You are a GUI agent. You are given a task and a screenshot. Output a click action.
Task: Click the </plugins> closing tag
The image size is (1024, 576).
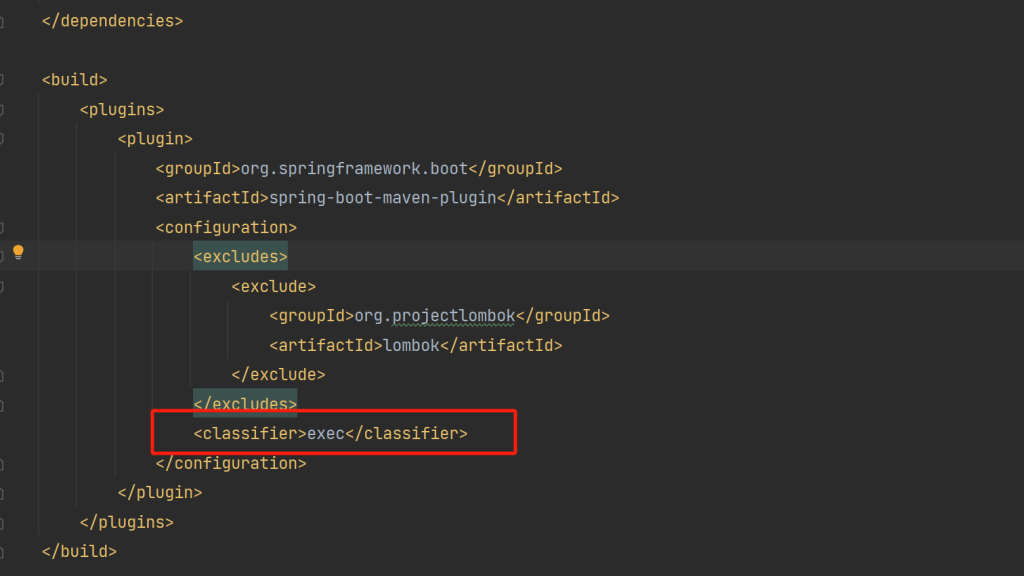[x=127, y=522]
